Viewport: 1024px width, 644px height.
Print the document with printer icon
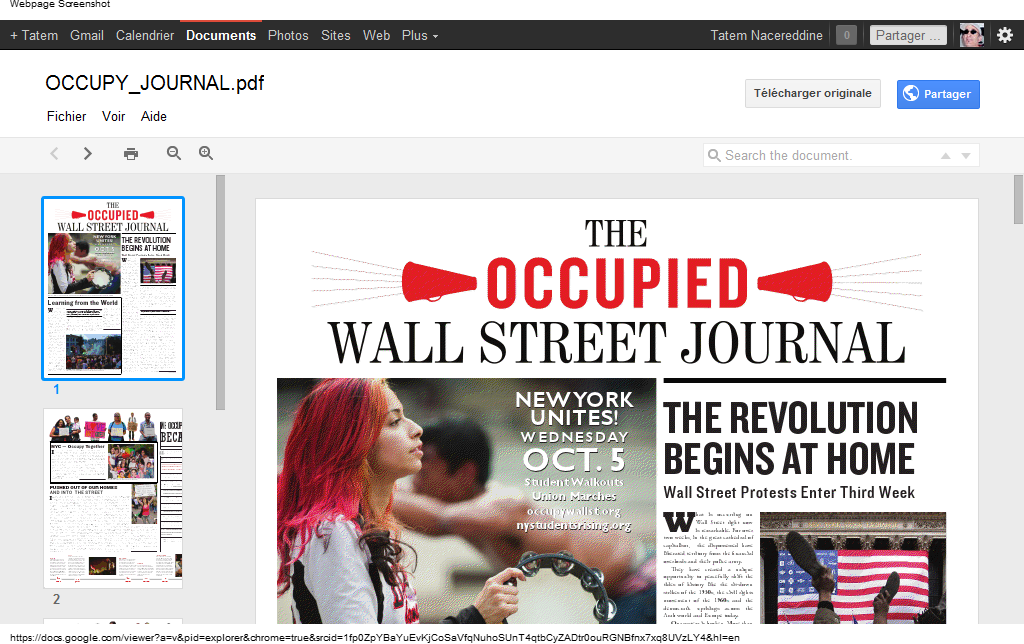click(131, 153)
